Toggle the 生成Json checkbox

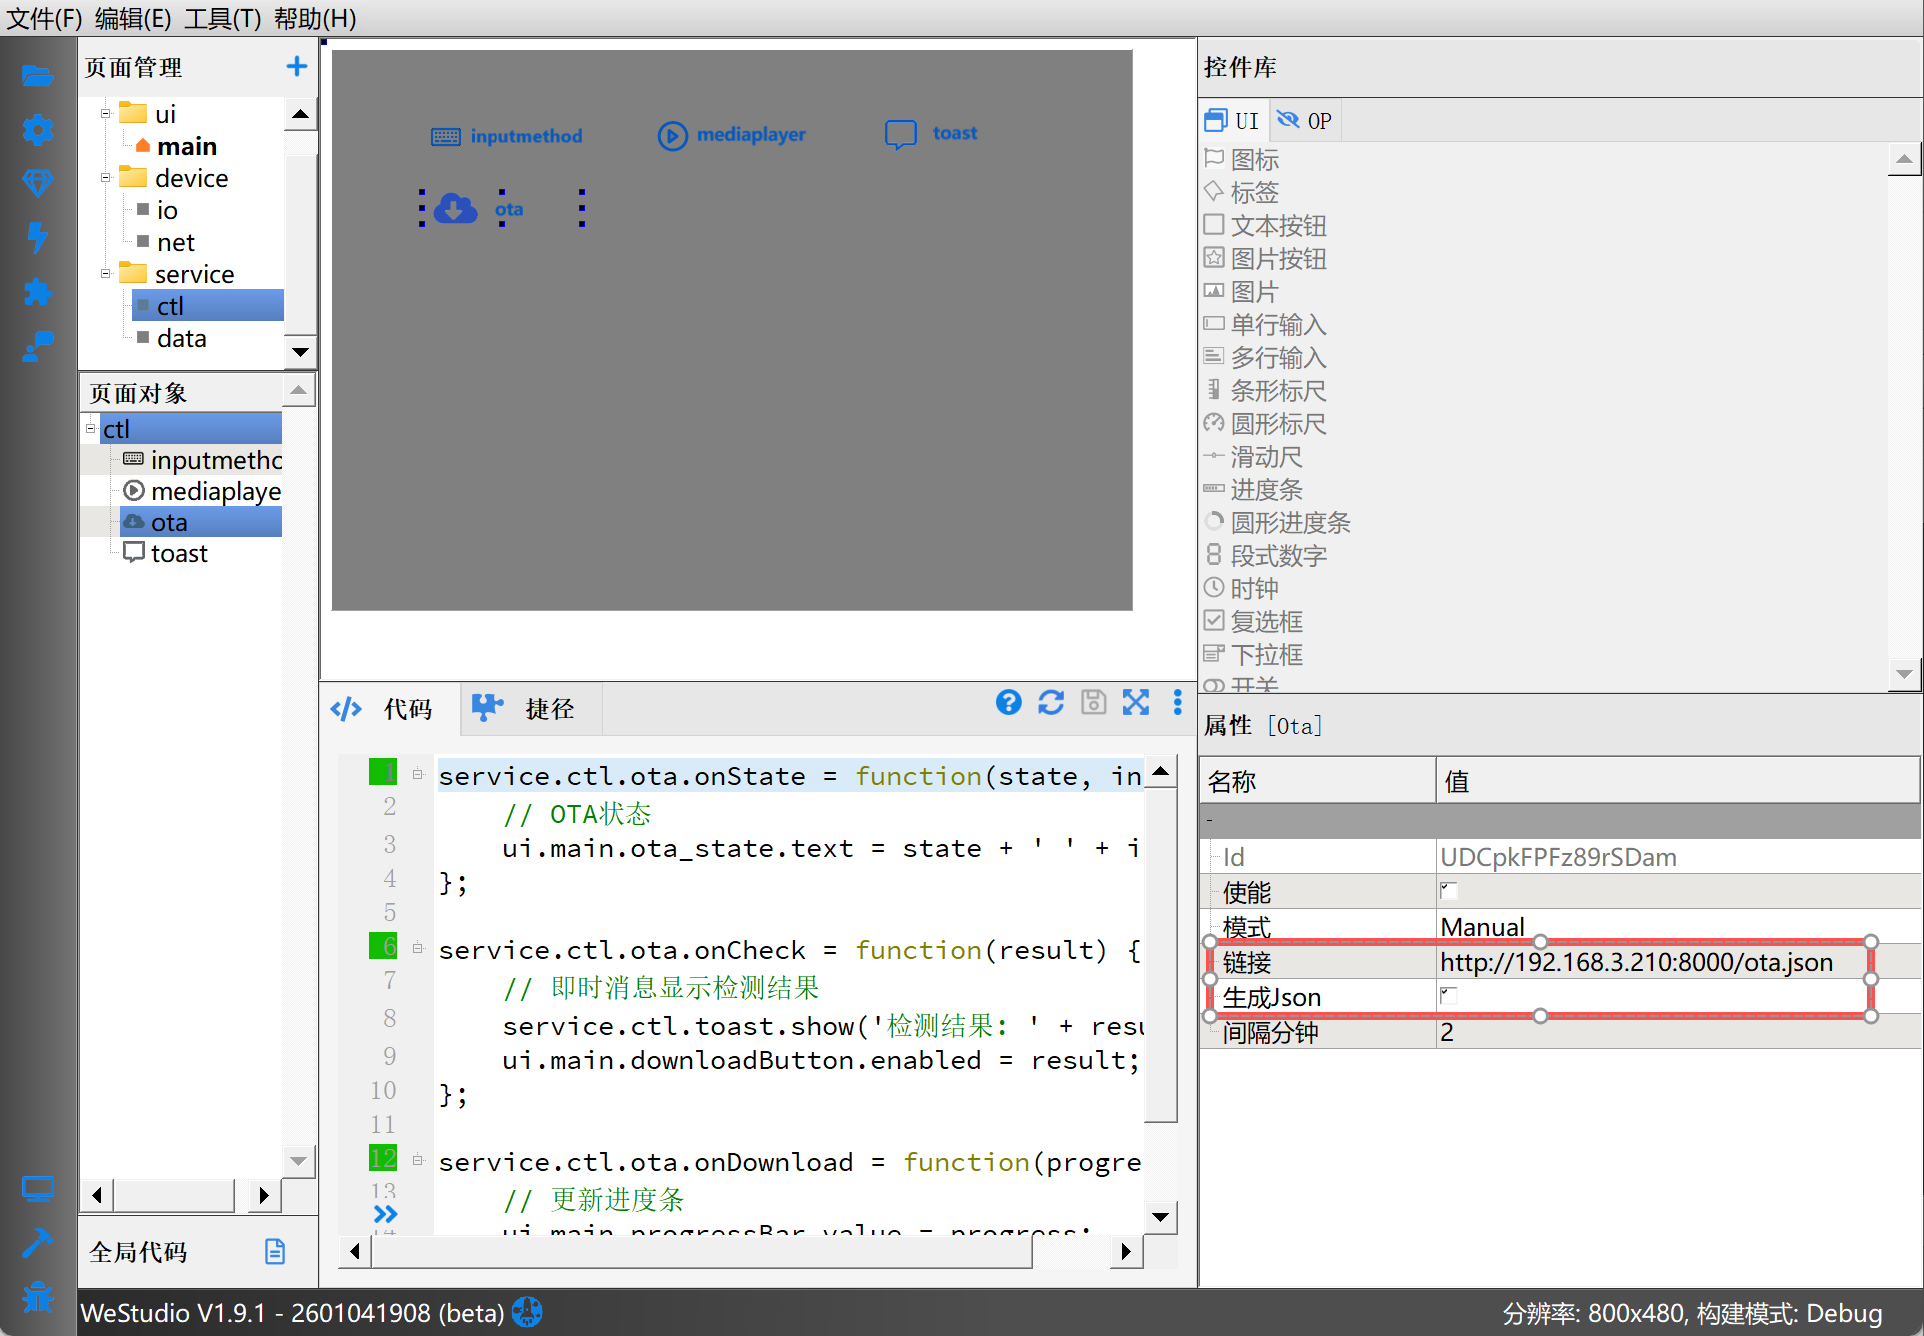tap(1448, 996)
